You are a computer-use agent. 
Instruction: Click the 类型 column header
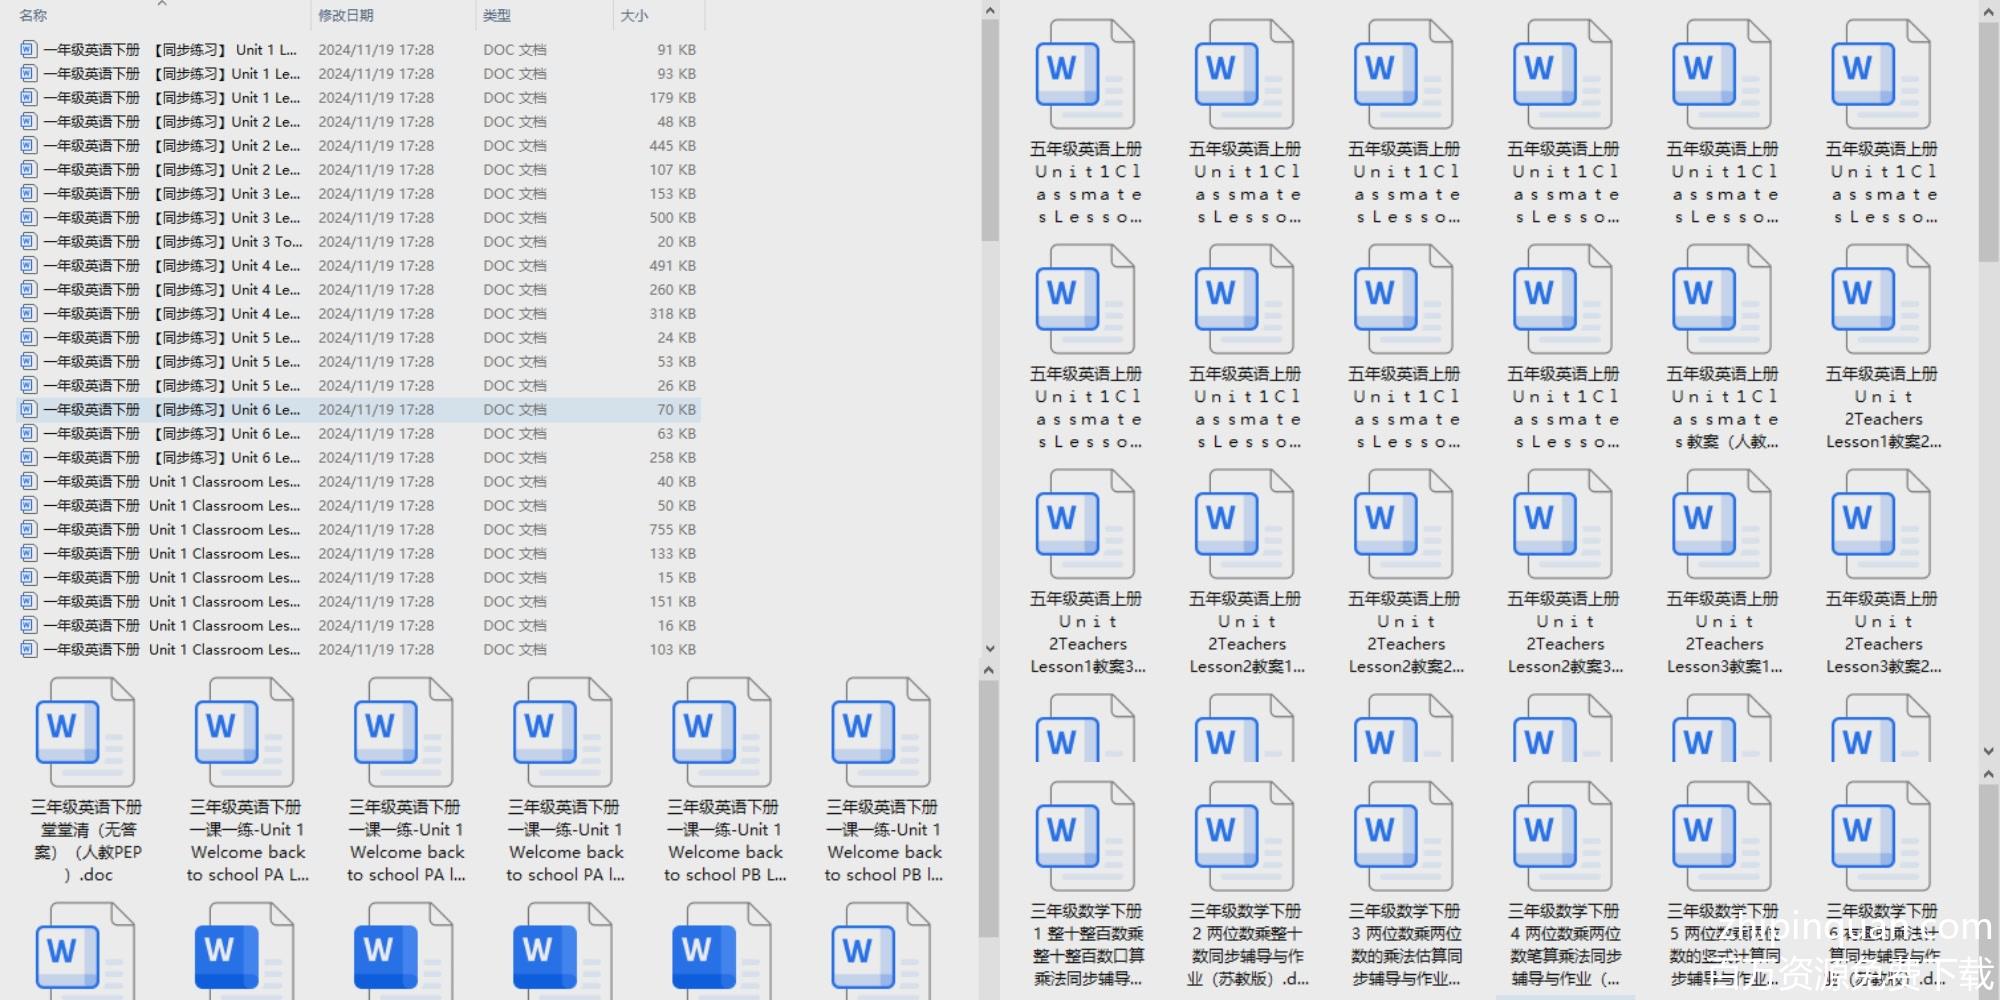coord(497,16)
